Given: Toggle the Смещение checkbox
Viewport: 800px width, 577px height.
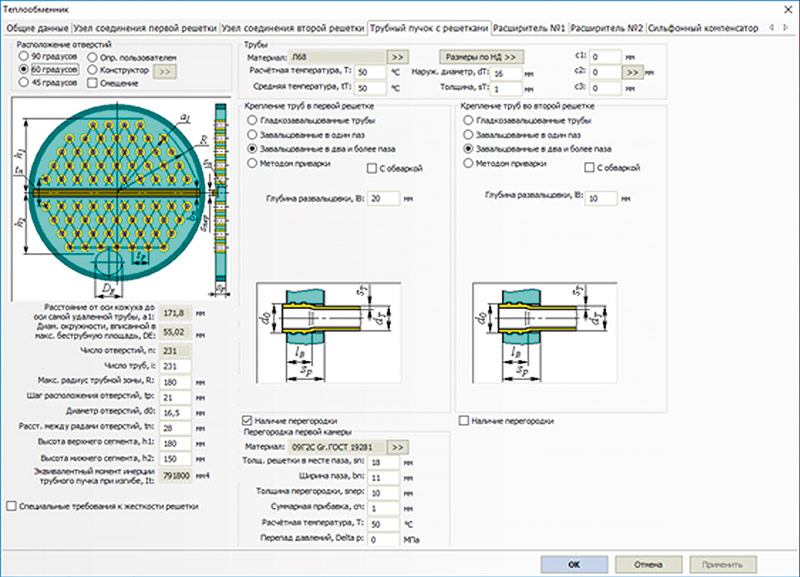Looking at the screenshot, I should tap(113, 83).
